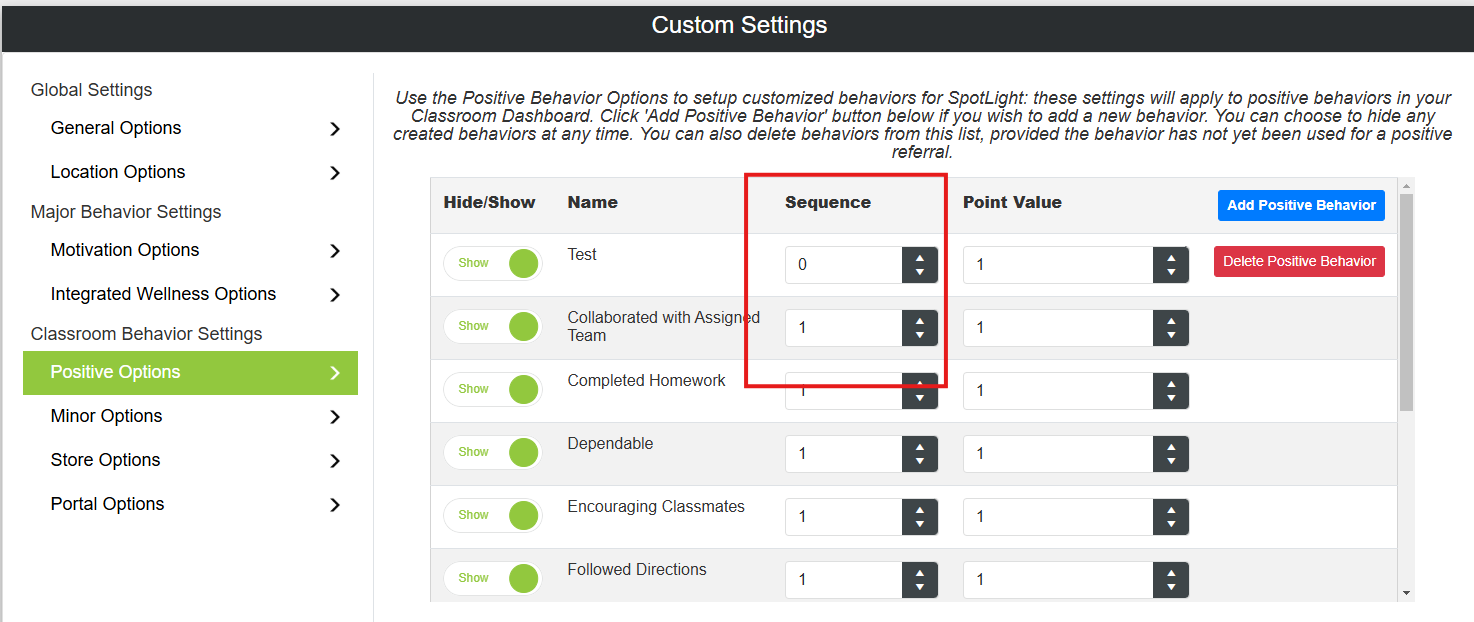Click Add Positive Behavior button
This screenshot has height=622, width=1474.
[x=1301, y=205]
